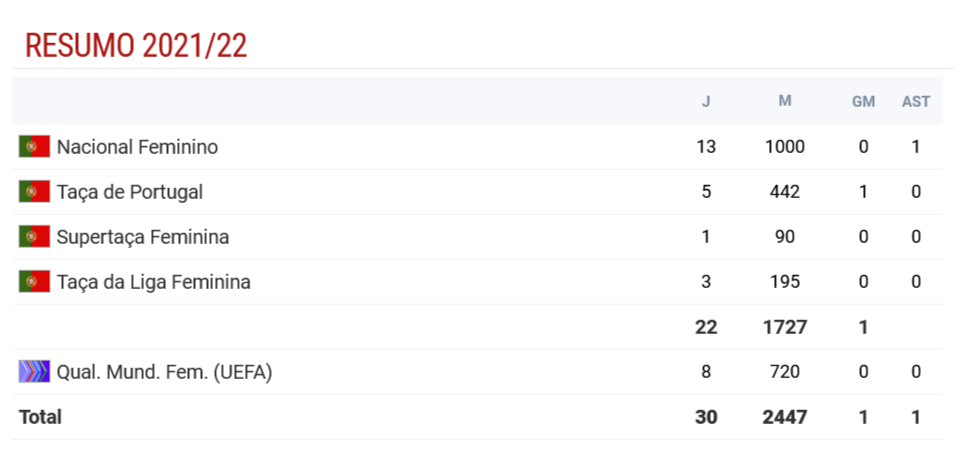The width and height of the screenshot is (966, 460).
Task: Open the Nacional Feminino competition link
Action: (137, 147)
